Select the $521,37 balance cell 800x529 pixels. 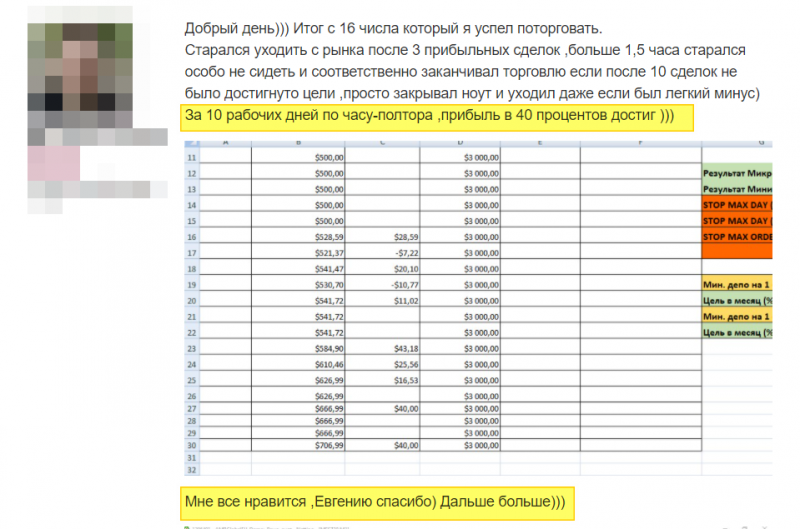tap(298, 253)
